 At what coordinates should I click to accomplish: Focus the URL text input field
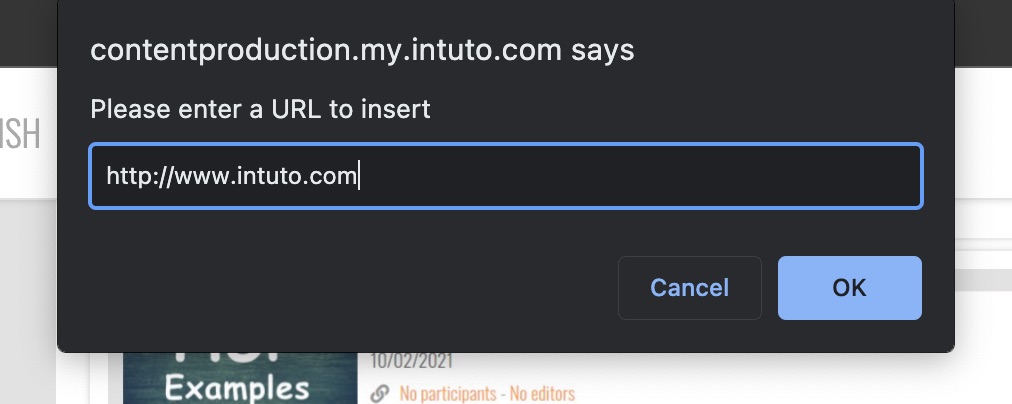click(505, 177)
